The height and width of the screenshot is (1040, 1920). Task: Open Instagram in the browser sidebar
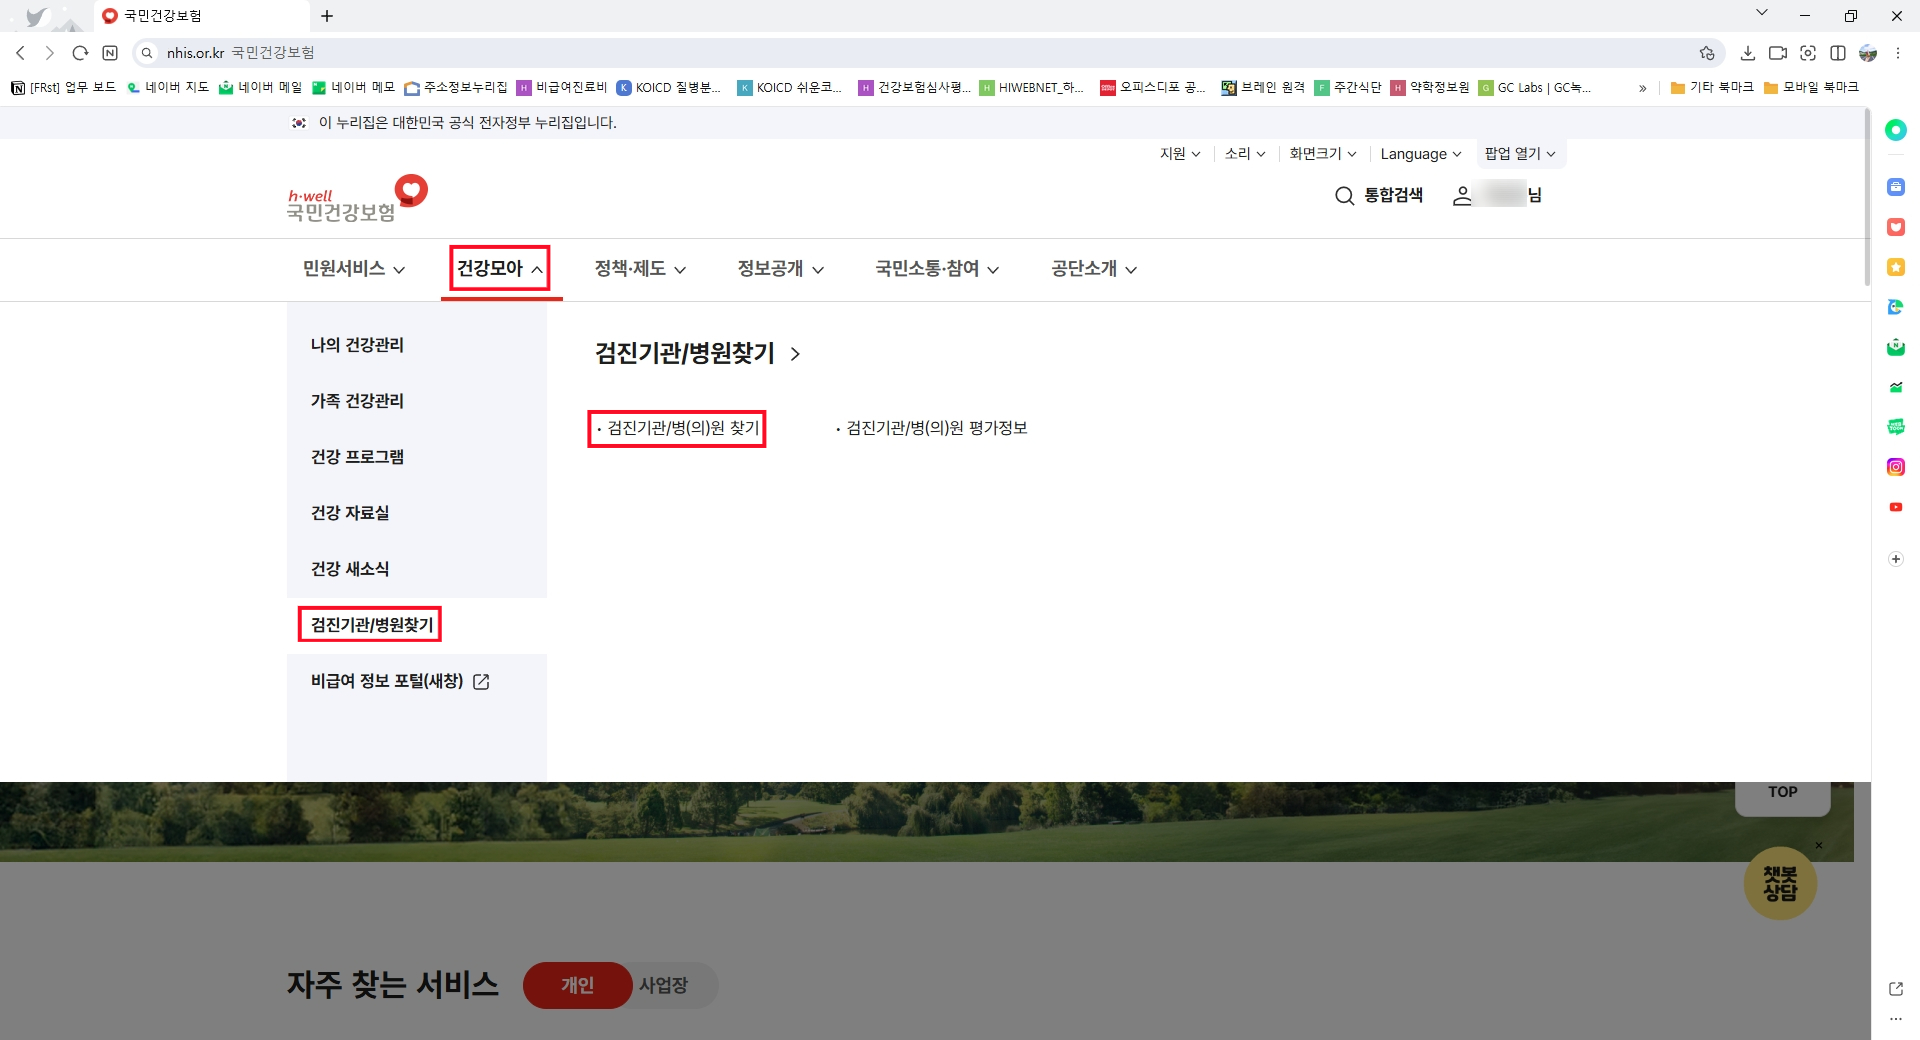1895,466
